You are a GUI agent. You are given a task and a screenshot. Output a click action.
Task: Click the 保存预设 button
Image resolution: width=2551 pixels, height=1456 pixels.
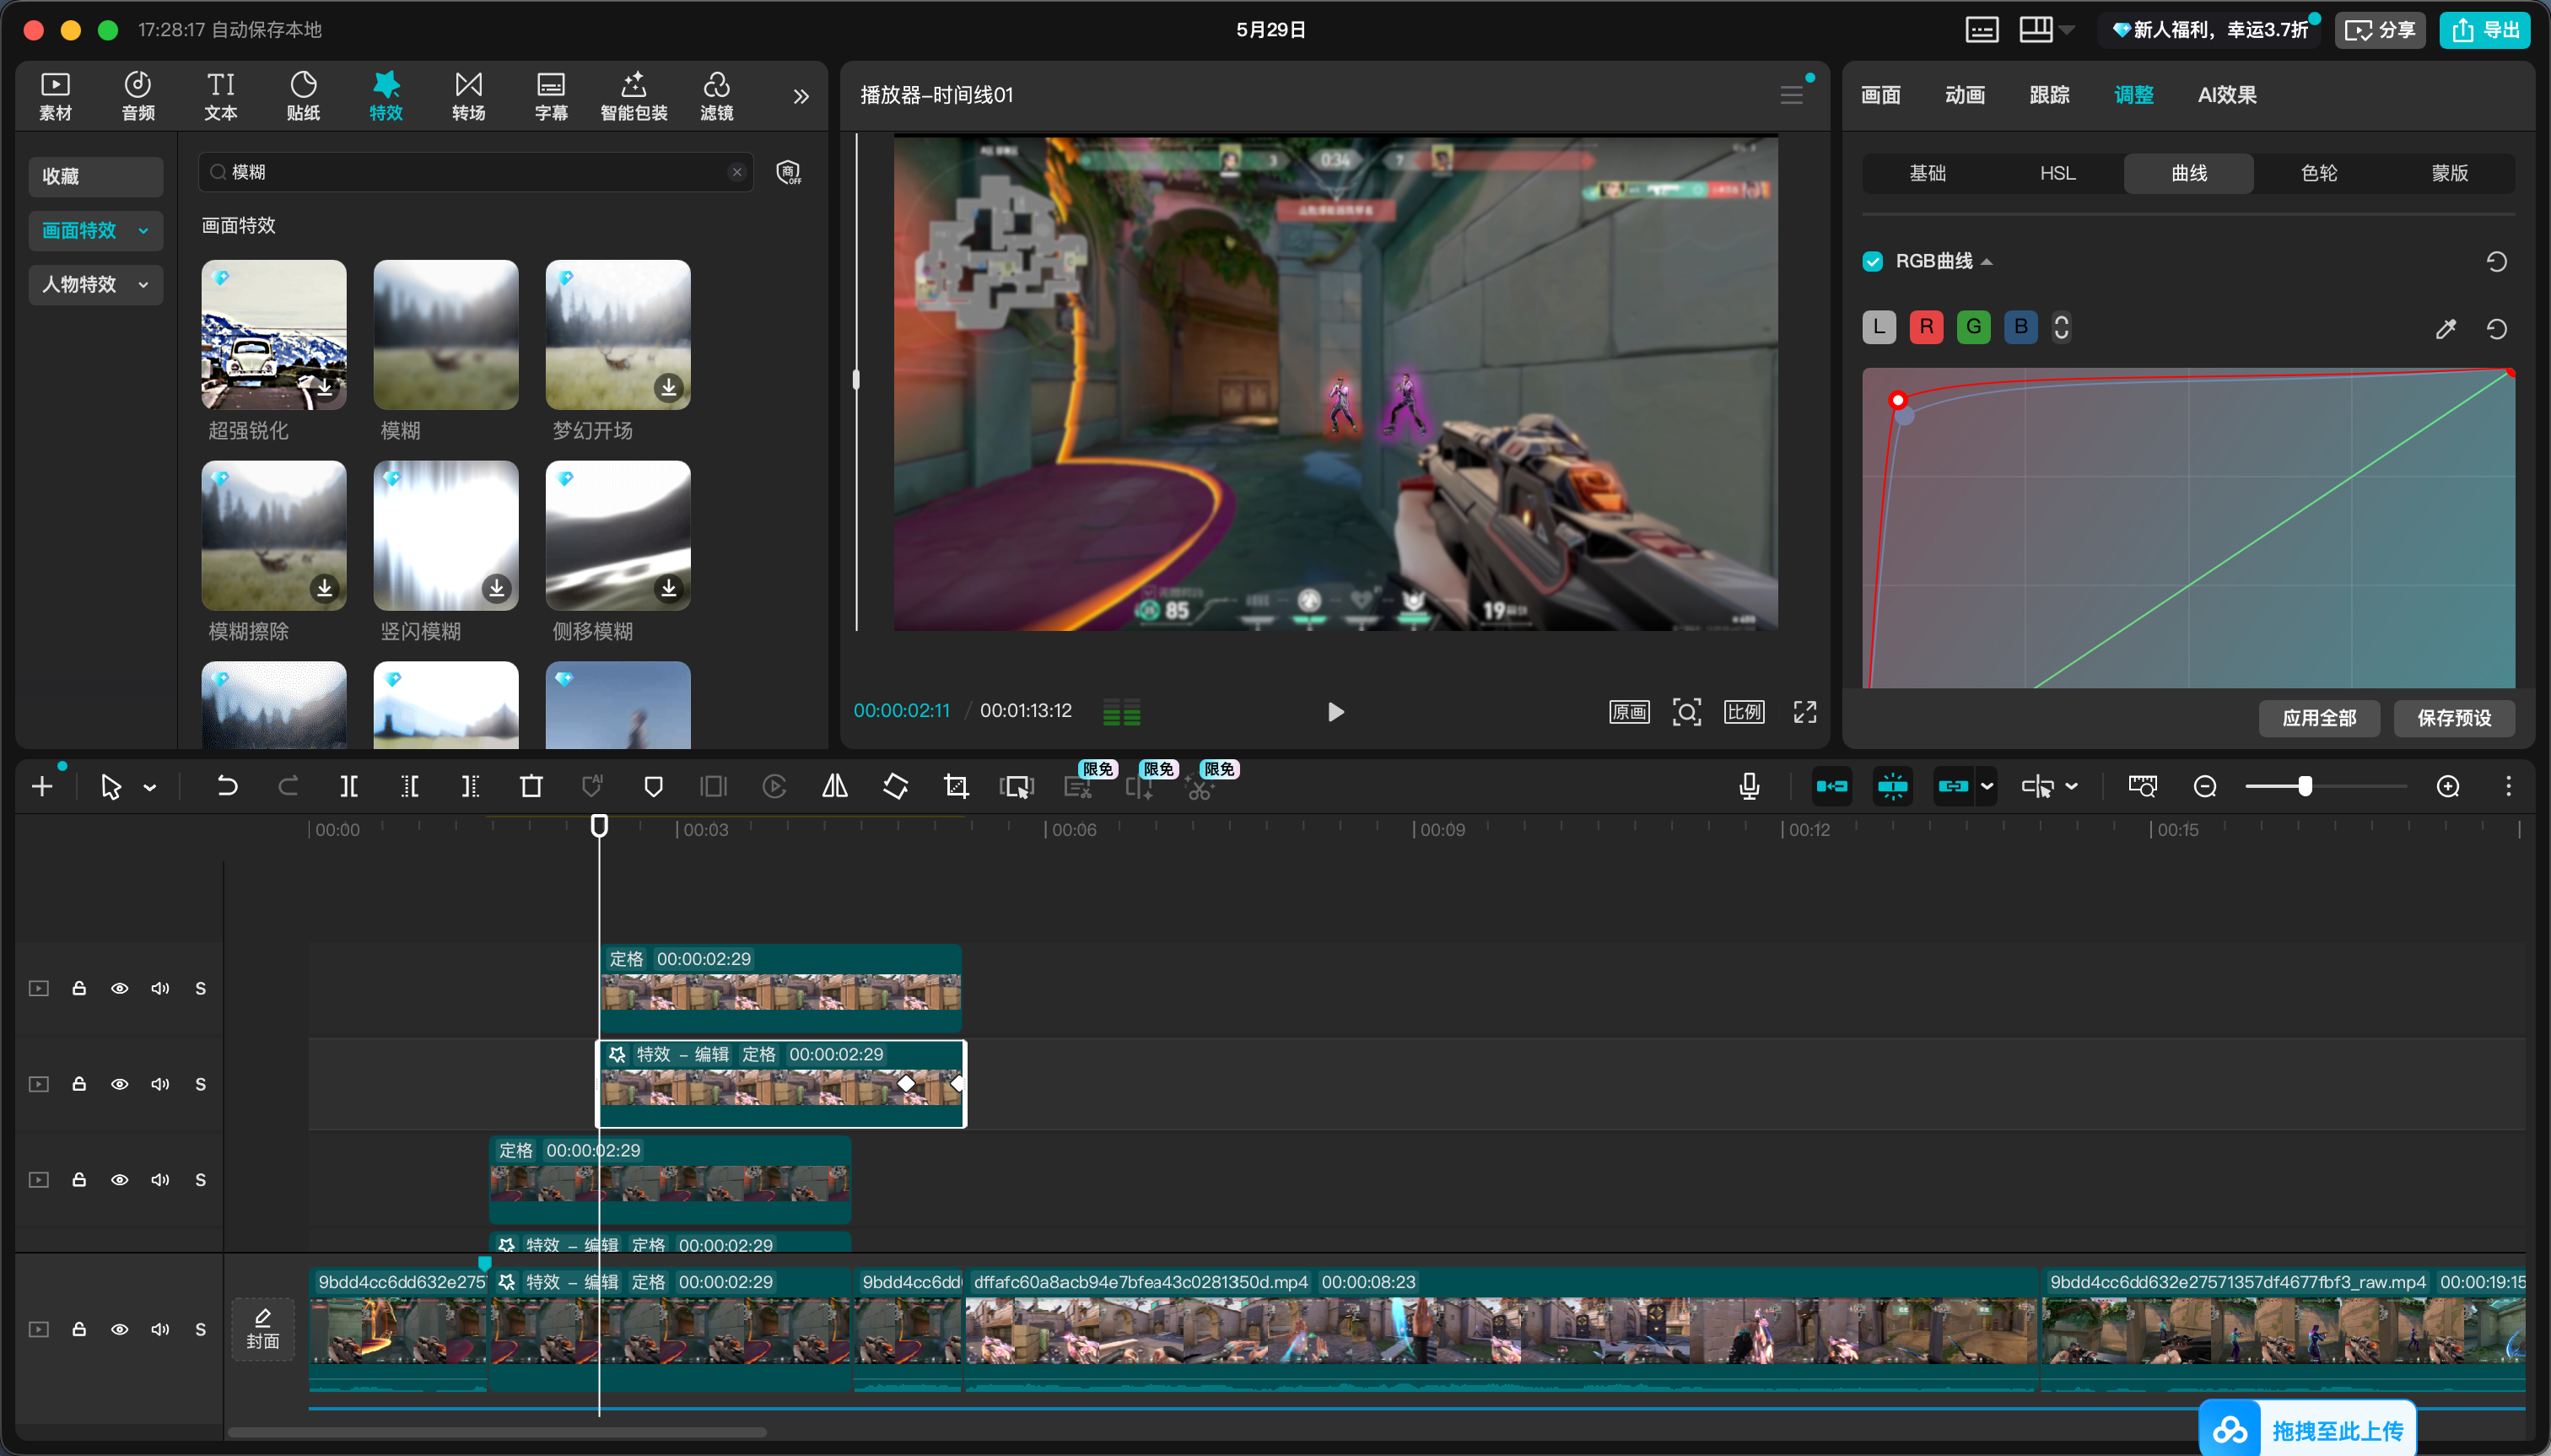point(2454,718)
